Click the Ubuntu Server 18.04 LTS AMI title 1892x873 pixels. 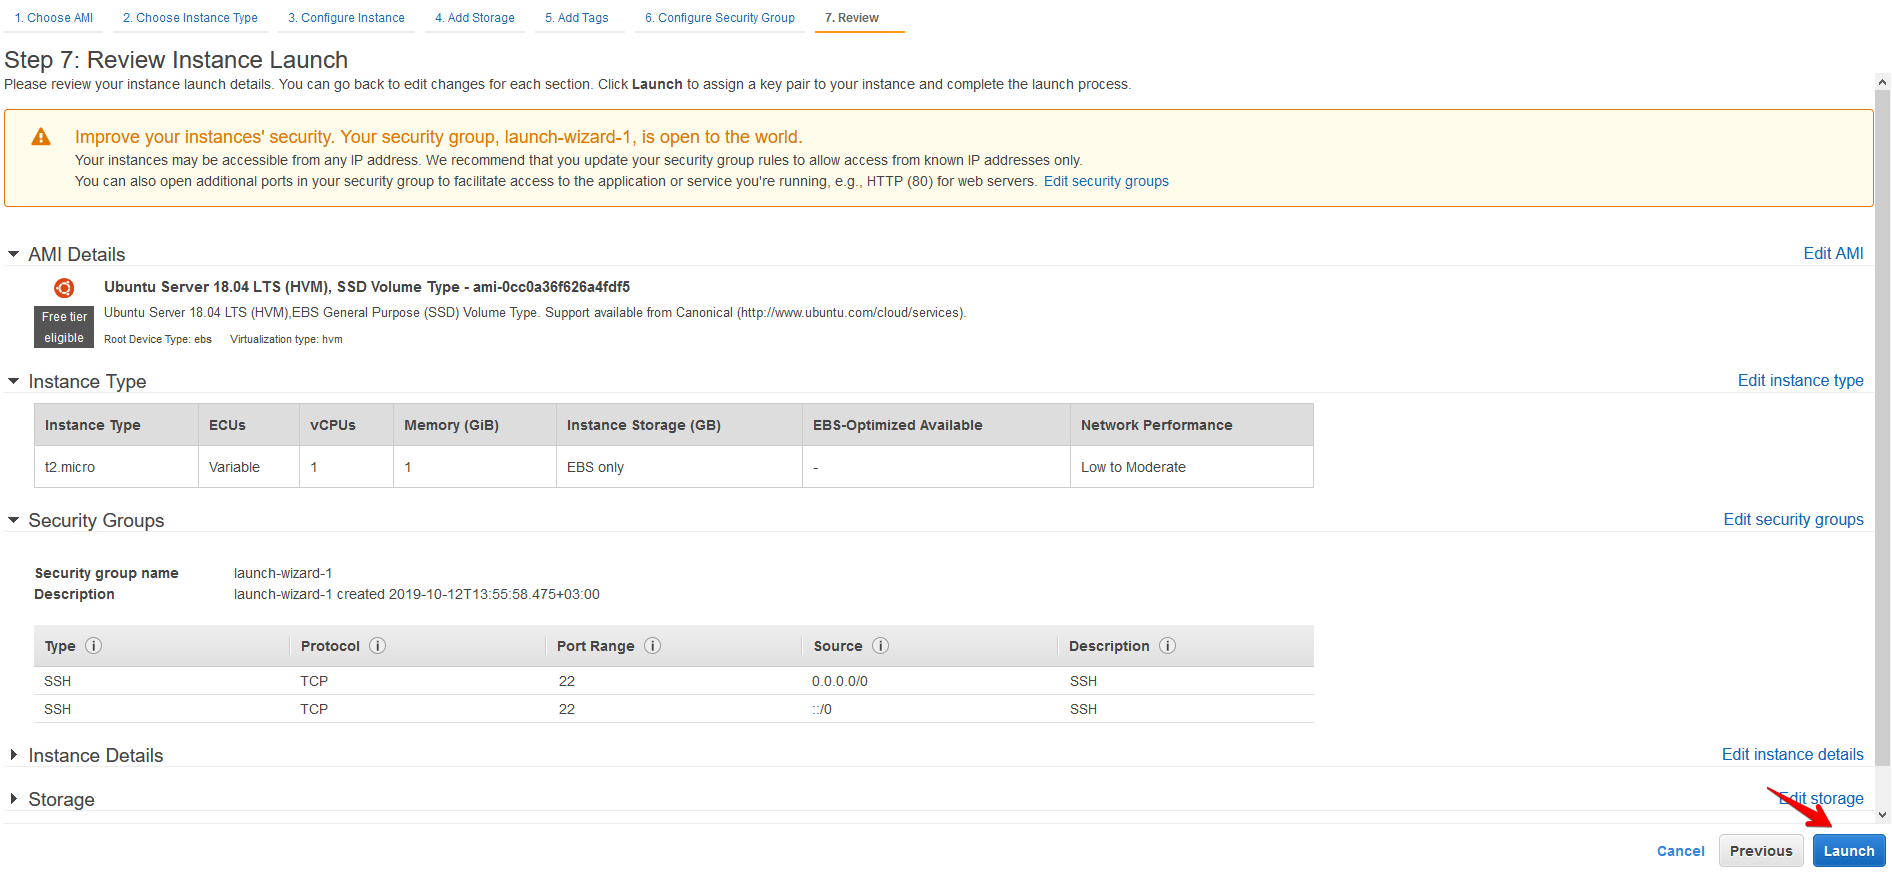tap(367, 287)
